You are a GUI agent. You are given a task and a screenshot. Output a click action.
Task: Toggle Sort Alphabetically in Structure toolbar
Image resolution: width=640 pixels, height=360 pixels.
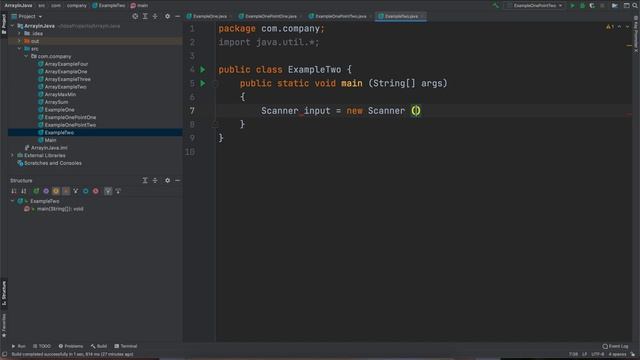[24, 191]
